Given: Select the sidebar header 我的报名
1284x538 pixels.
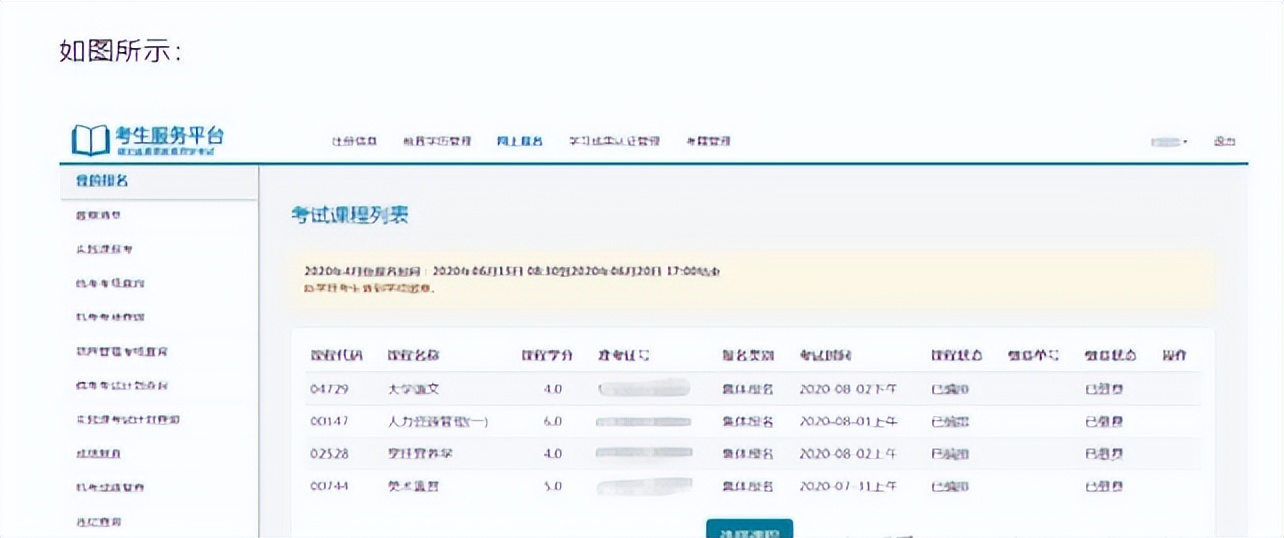Looking at the screenshot, I should click(102, 181).
